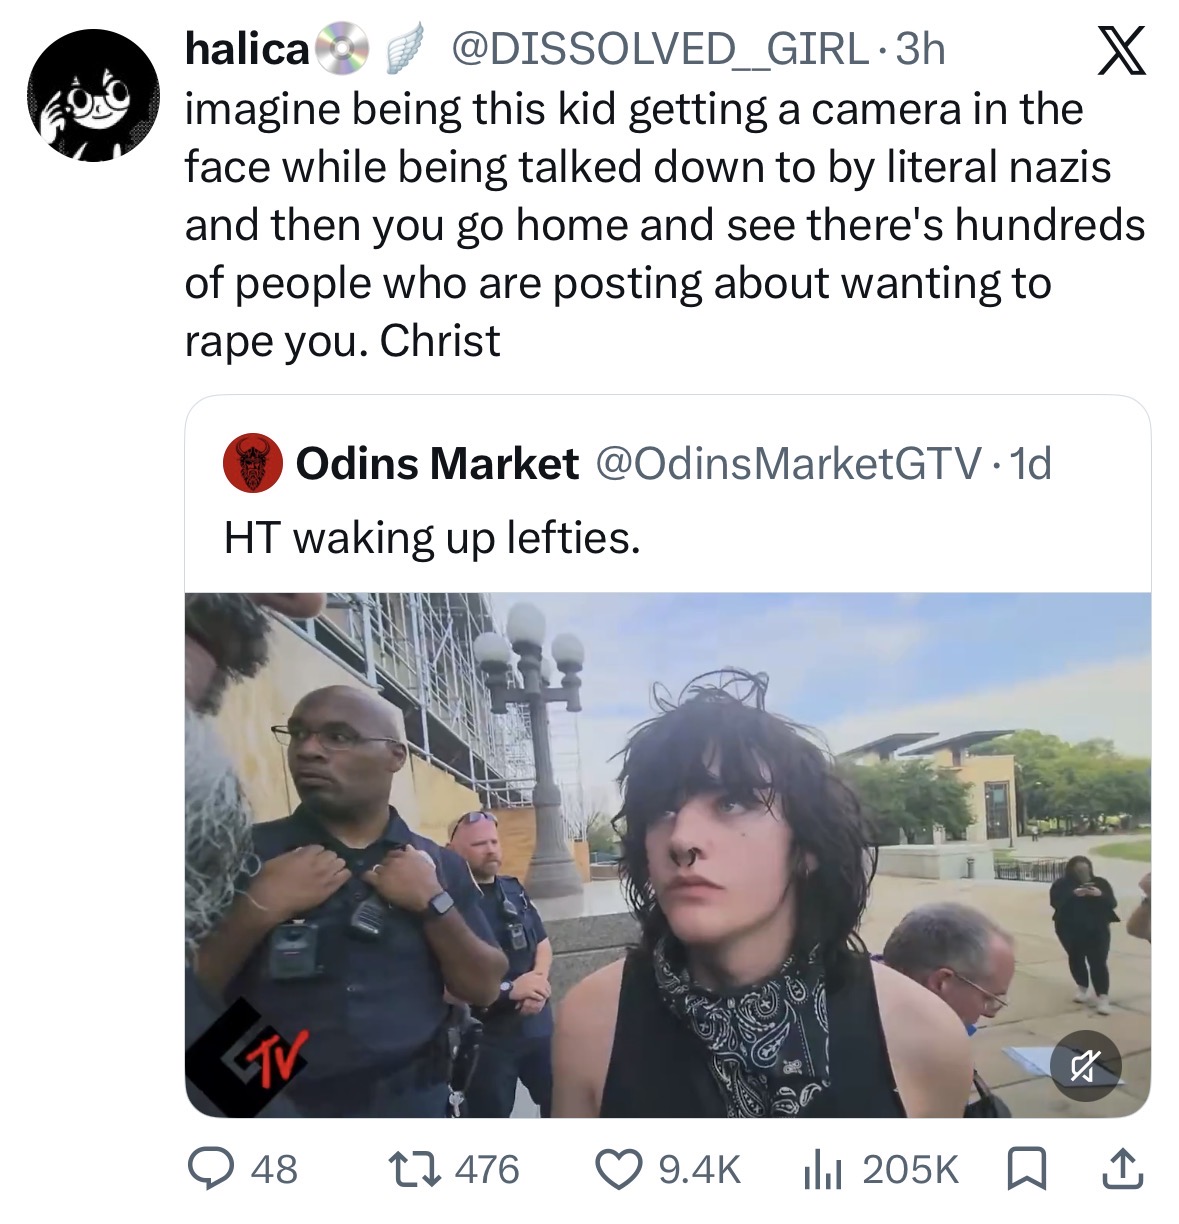Open the X logo icon
This screenshot has width=1179, height=1224.
tap(1122, 52)
